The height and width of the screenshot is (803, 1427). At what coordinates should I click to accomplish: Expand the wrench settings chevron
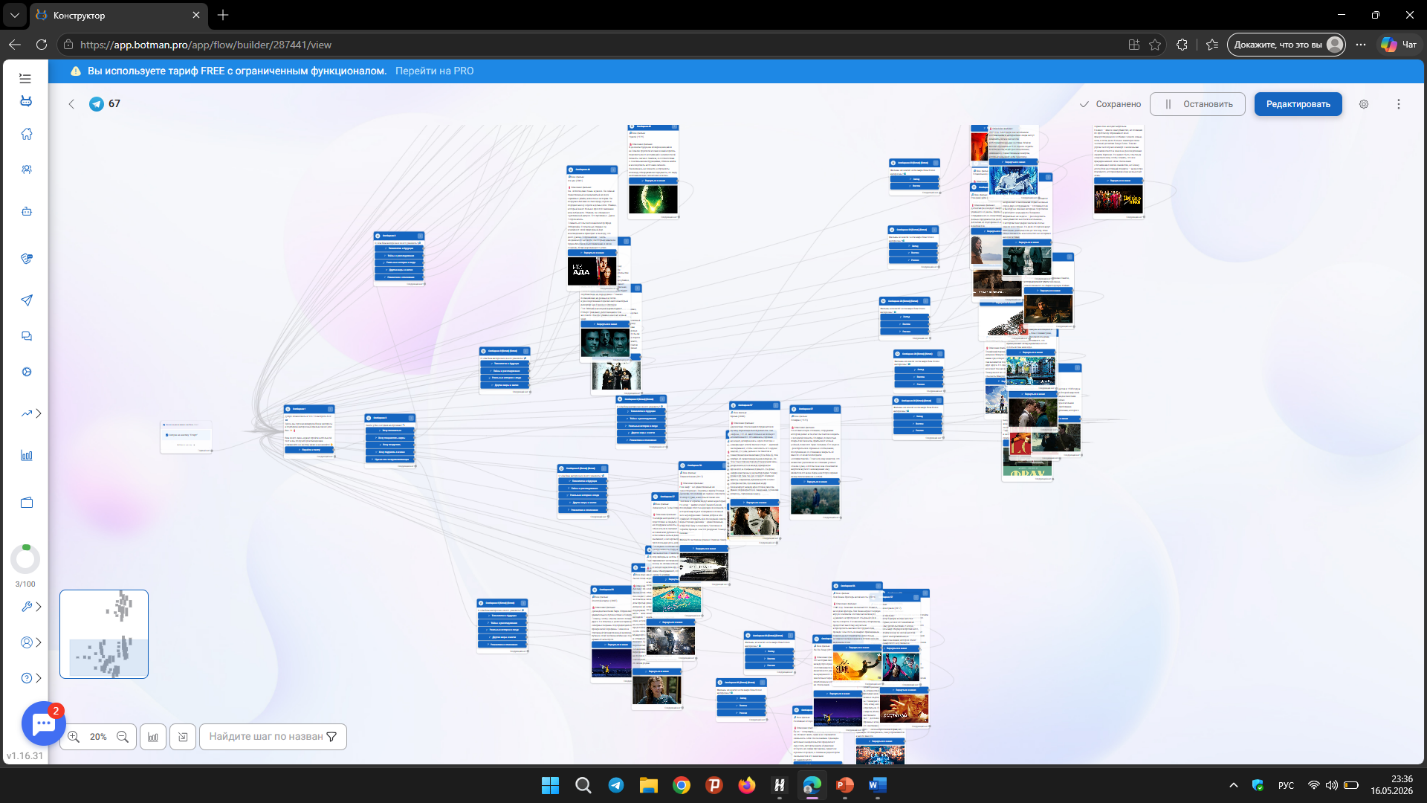(39, 606)
